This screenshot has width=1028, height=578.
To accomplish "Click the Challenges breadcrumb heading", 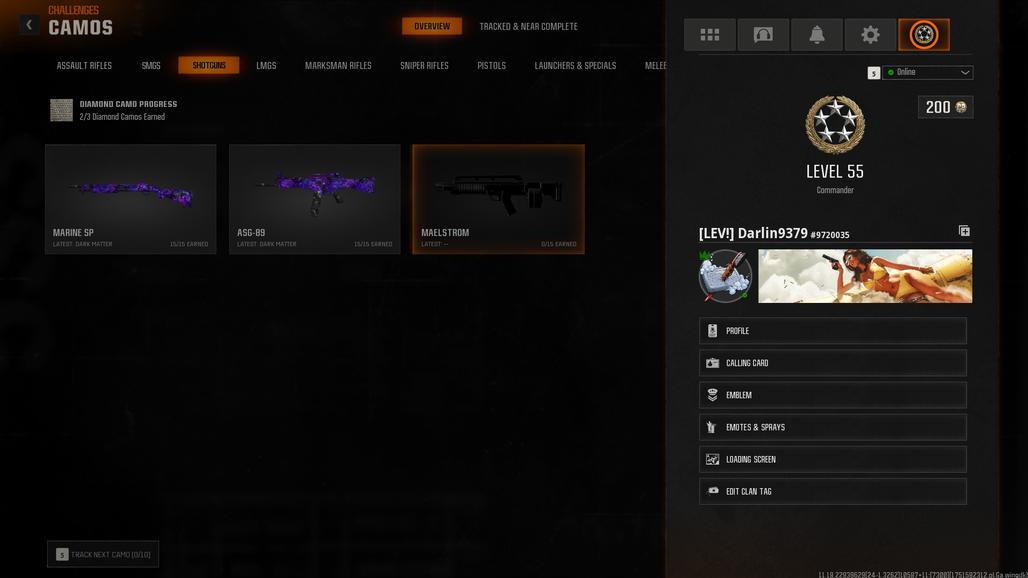I will [73, 10].
